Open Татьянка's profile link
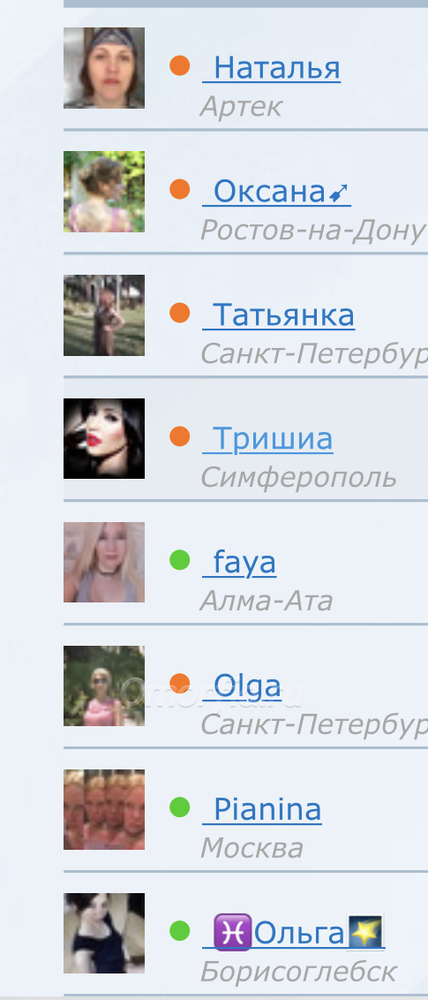Viewport: 428px width, 1000px height. [278, 315]
